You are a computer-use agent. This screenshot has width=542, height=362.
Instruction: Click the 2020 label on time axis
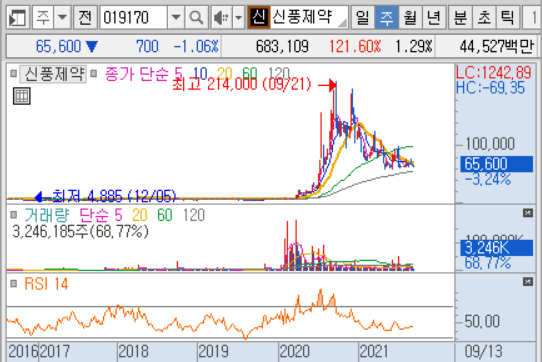tap(295, 352)
